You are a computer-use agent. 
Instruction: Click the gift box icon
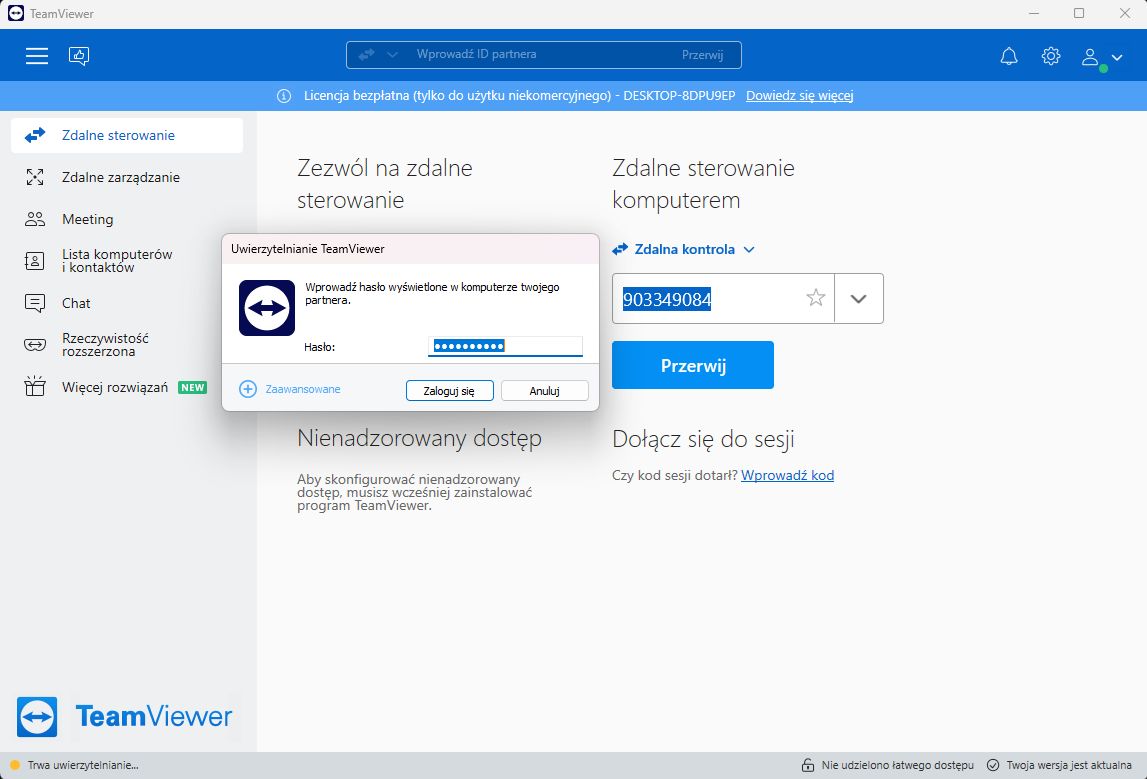34,386
